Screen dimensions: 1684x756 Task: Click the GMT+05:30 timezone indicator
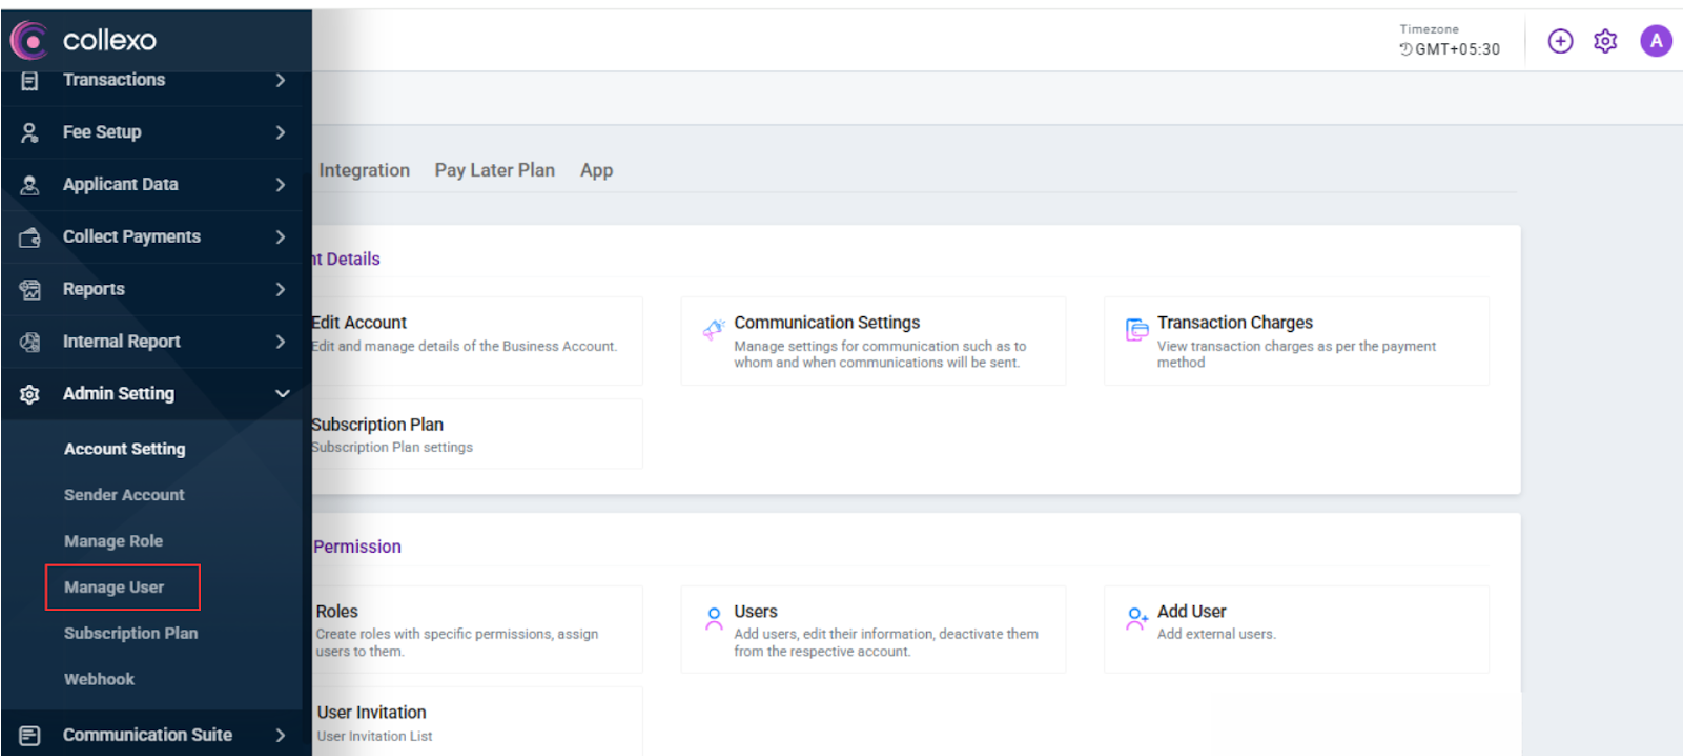tap(1449, 49)
